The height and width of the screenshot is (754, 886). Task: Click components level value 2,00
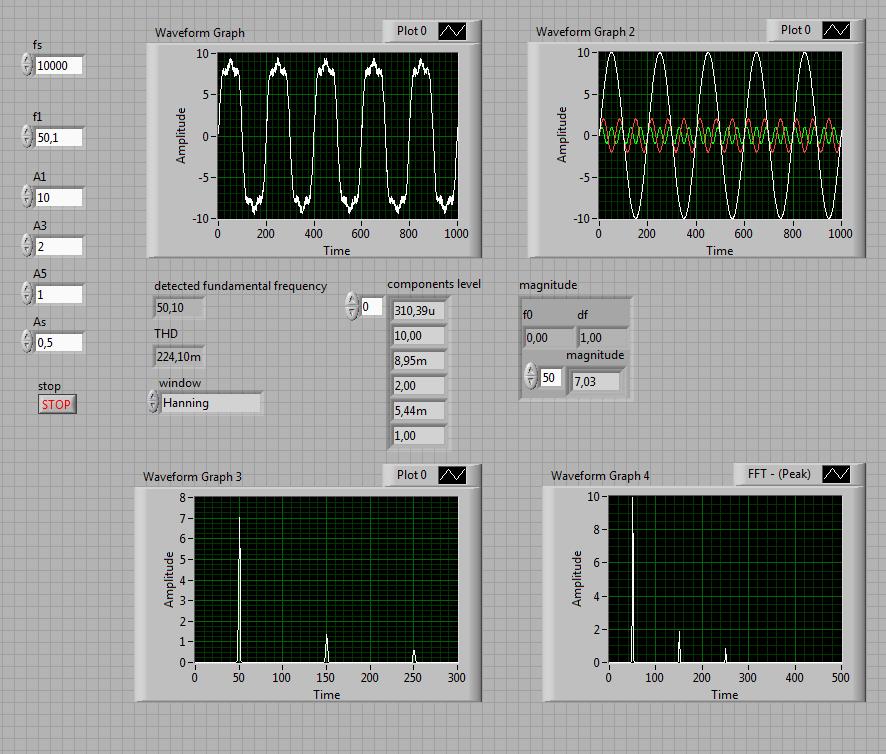(418, 385)
